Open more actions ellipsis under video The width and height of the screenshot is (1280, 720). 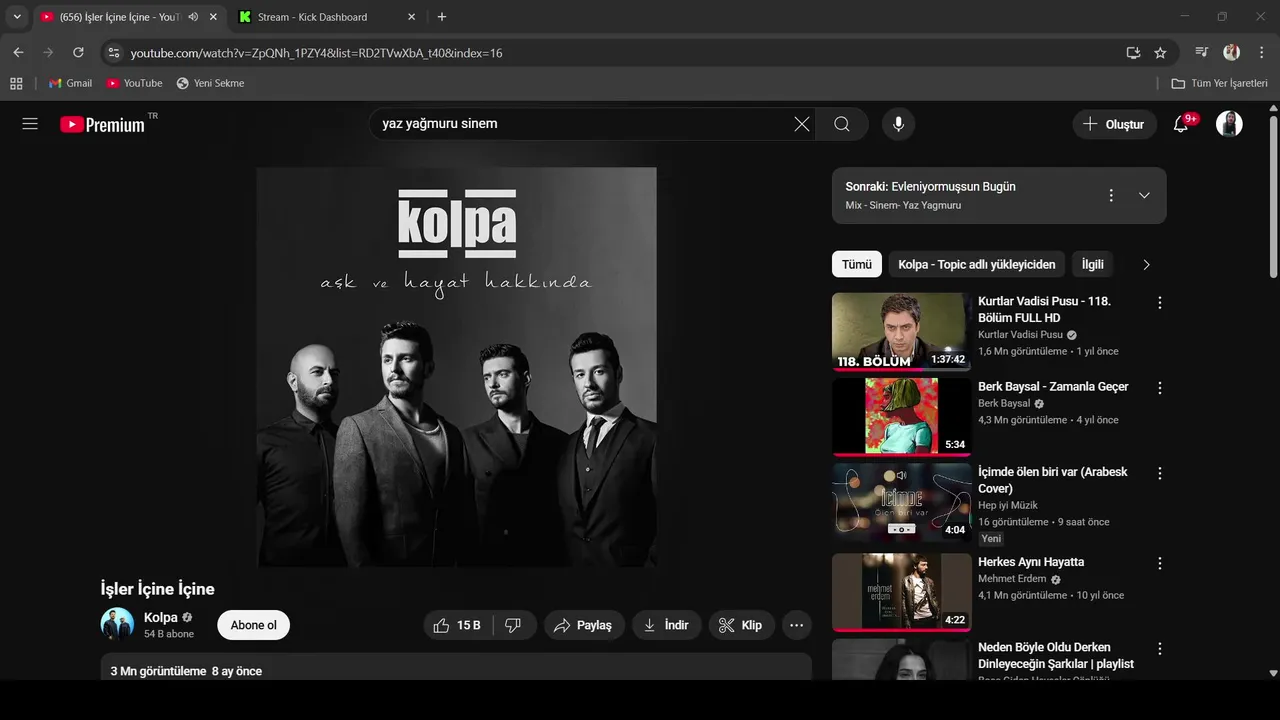point(796,625)
